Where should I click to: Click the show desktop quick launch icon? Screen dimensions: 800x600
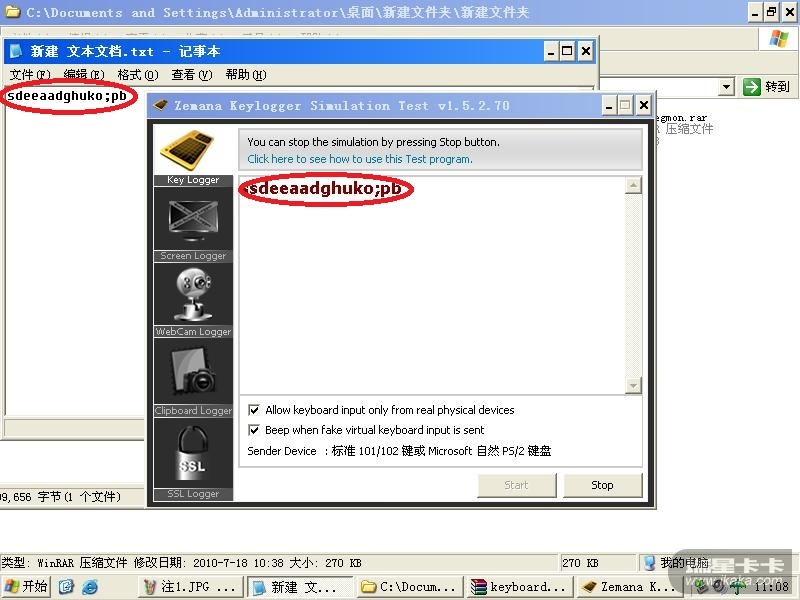[66, 587]
